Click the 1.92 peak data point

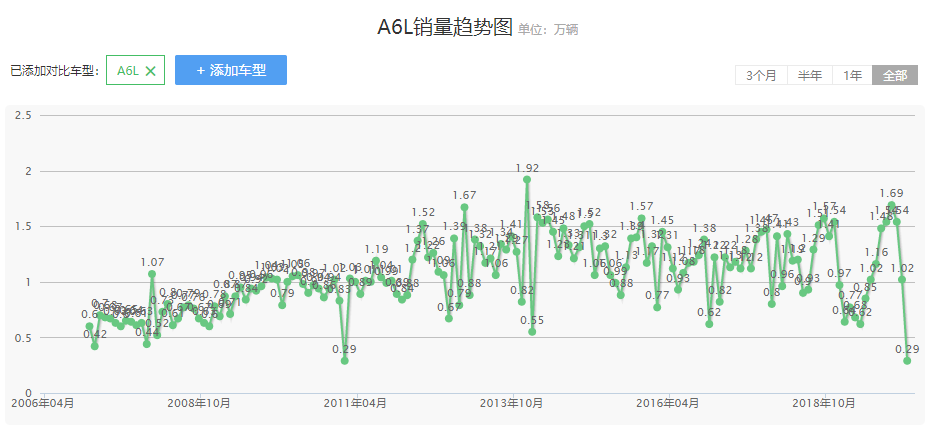[527, 179]
